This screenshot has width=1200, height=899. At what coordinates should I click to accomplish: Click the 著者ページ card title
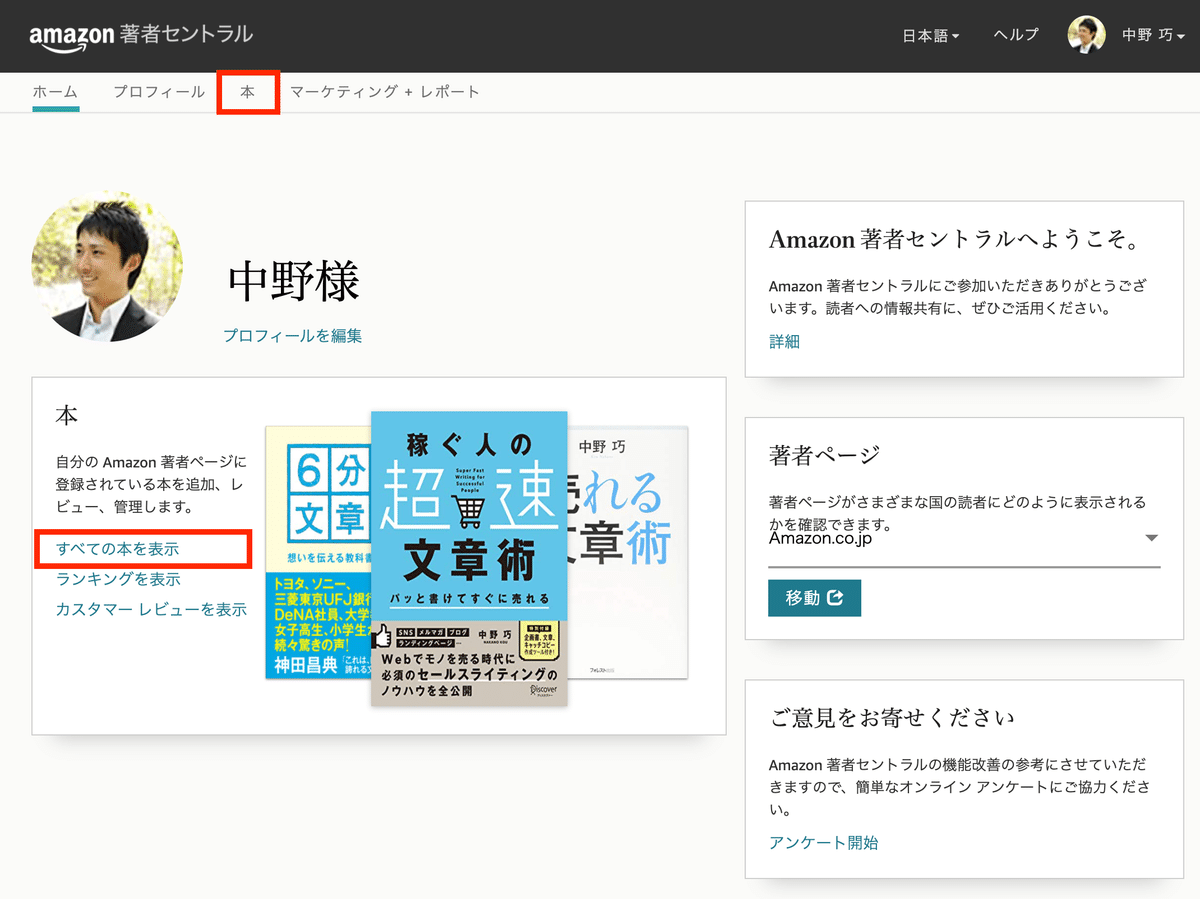825,455
